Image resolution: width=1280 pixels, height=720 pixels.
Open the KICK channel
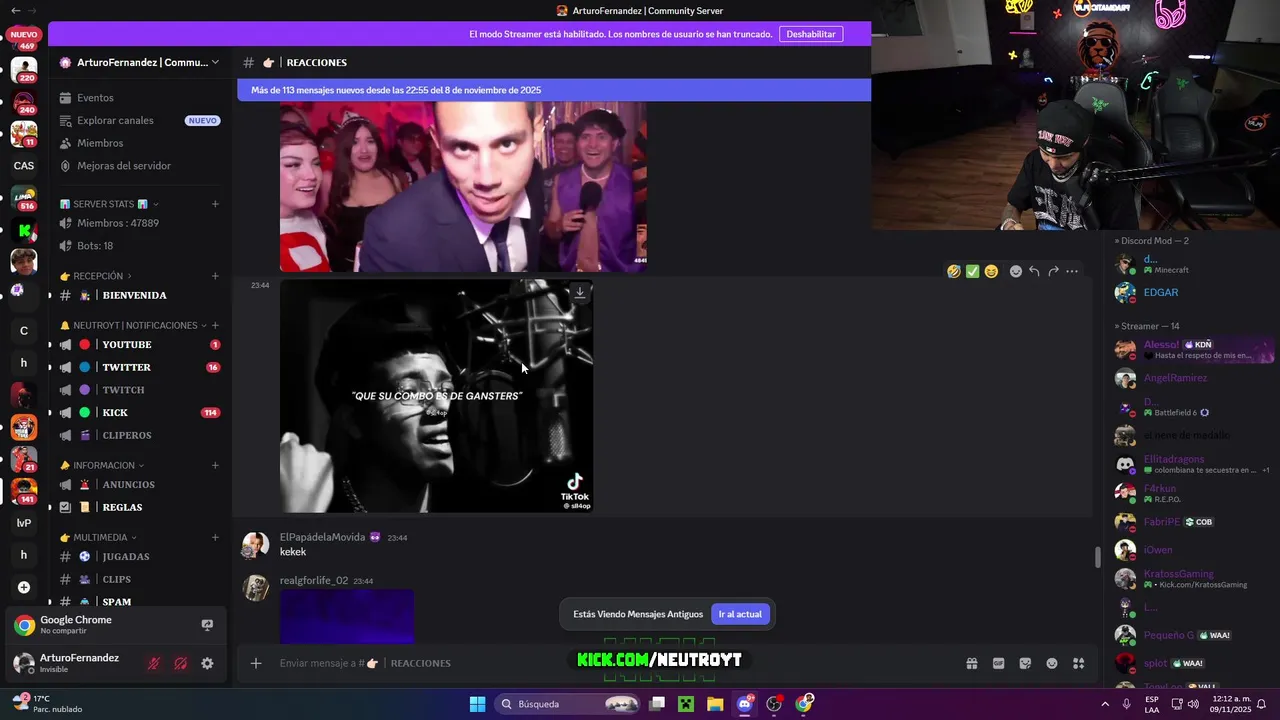coord(140,412)
